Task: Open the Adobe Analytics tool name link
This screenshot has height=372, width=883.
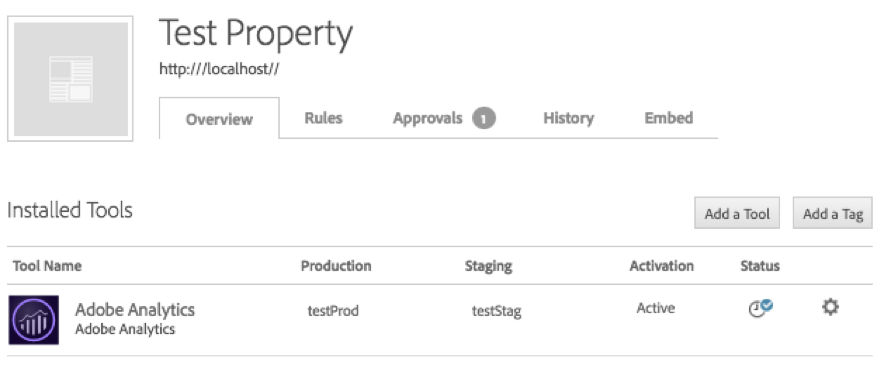Action: coord(135,310)
